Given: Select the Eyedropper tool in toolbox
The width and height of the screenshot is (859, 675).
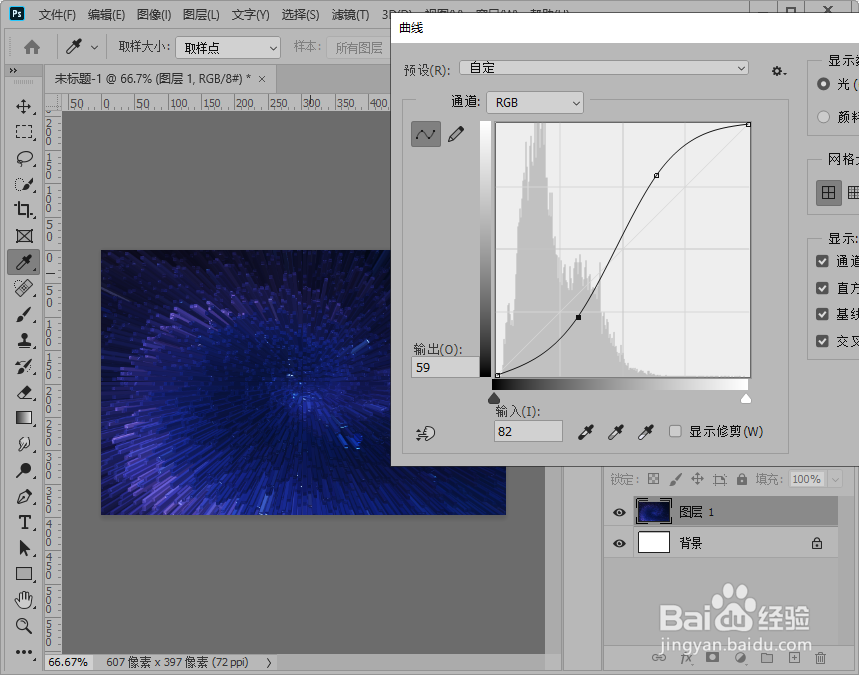Looking at the screenshot, I should pos(24,262).
